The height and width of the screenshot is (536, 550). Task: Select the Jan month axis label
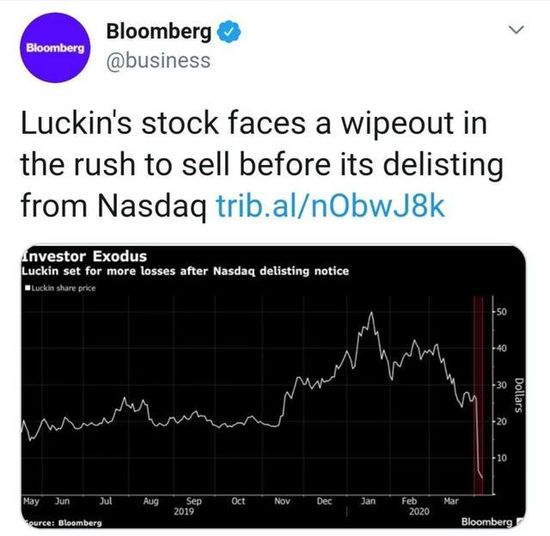point(368,501)
